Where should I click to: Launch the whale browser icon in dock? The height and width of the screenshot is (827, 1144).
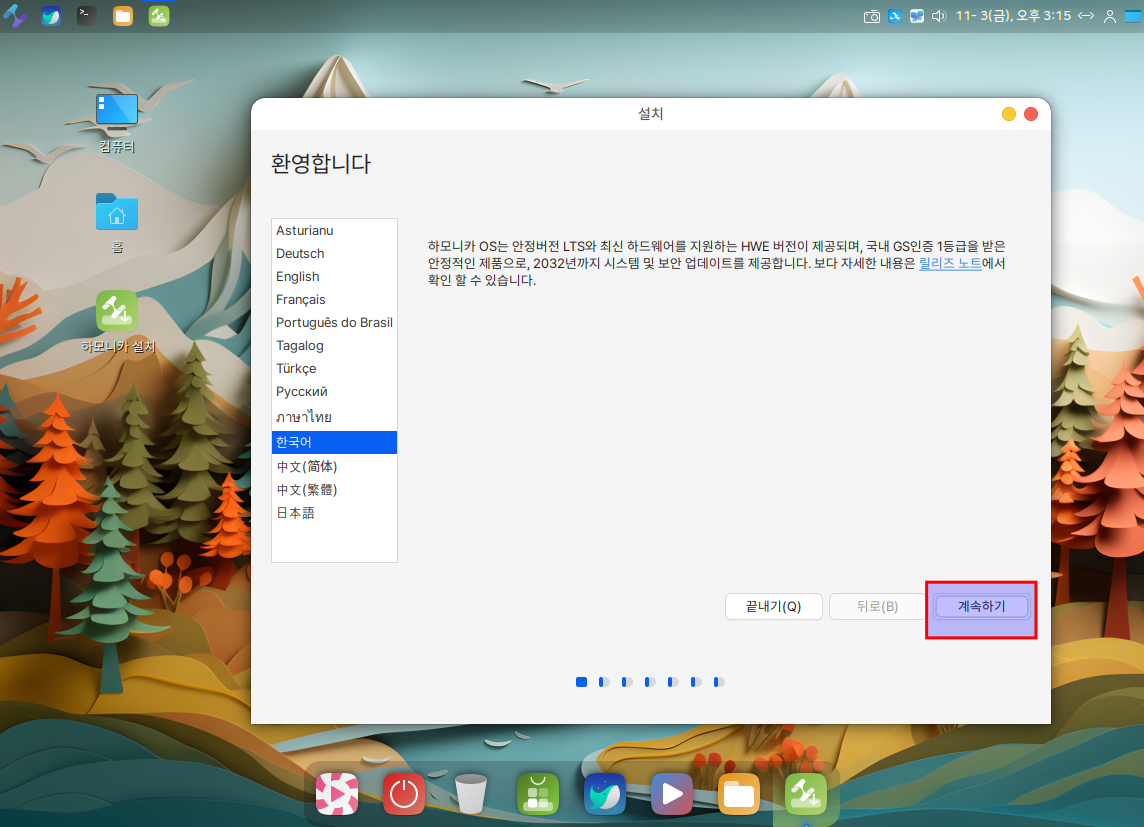605,793
